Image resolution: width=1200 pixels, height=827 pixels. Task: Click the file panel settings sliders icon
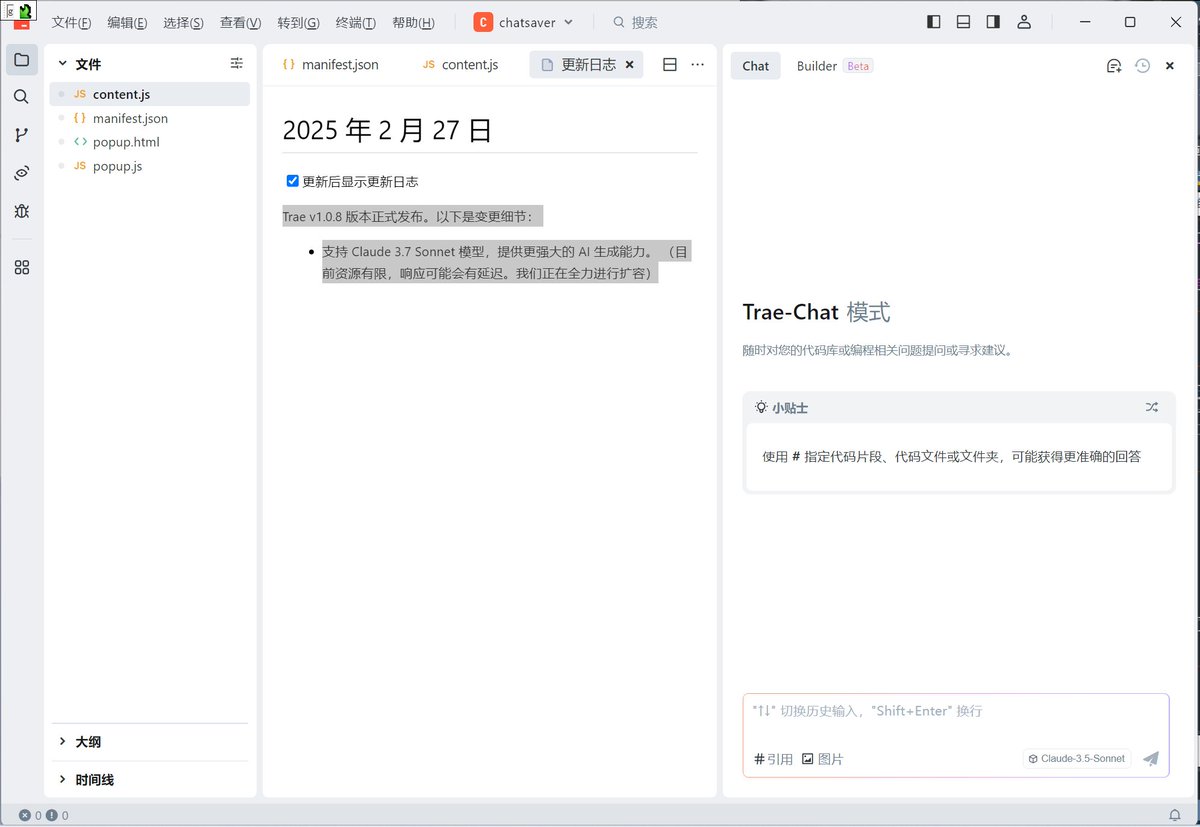pyautogui.click(x=237, y=63)
